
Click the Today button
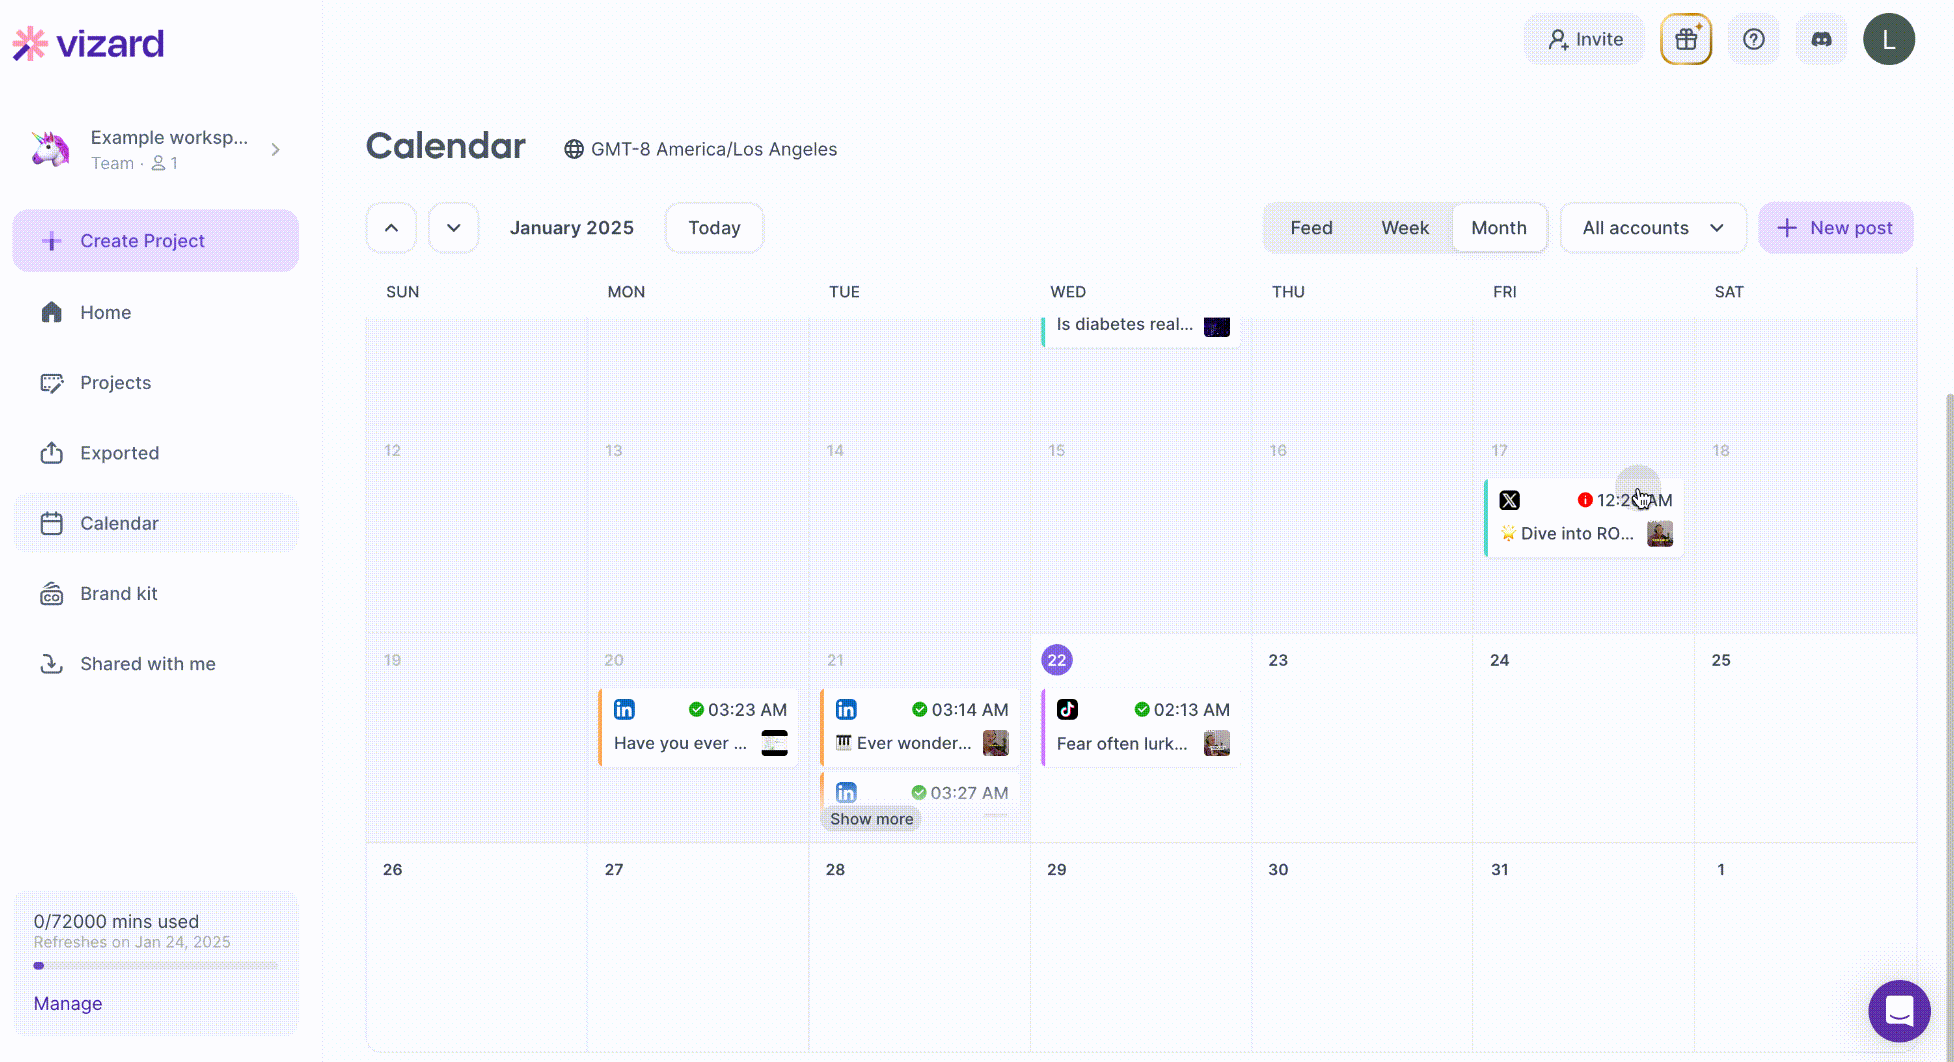pyautogui.click(x=714, y=227)
